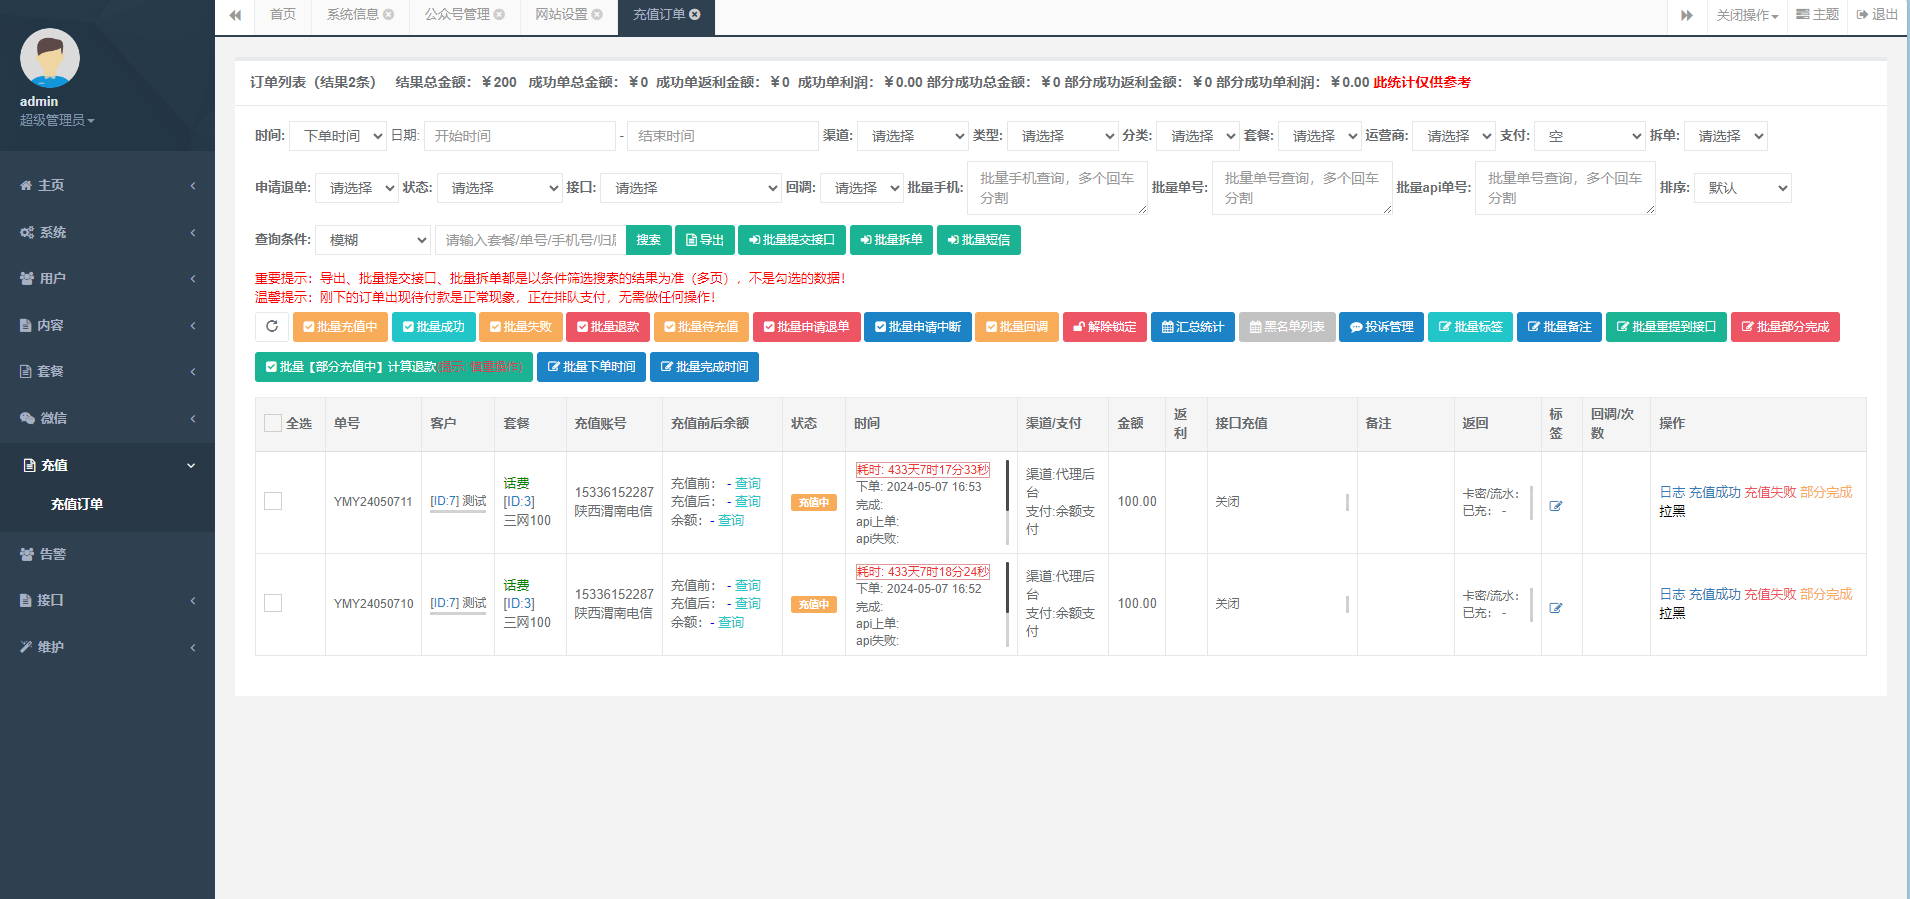Click the 开始时间 date input field
The image size is (1910, 899).
pos(519,136)
